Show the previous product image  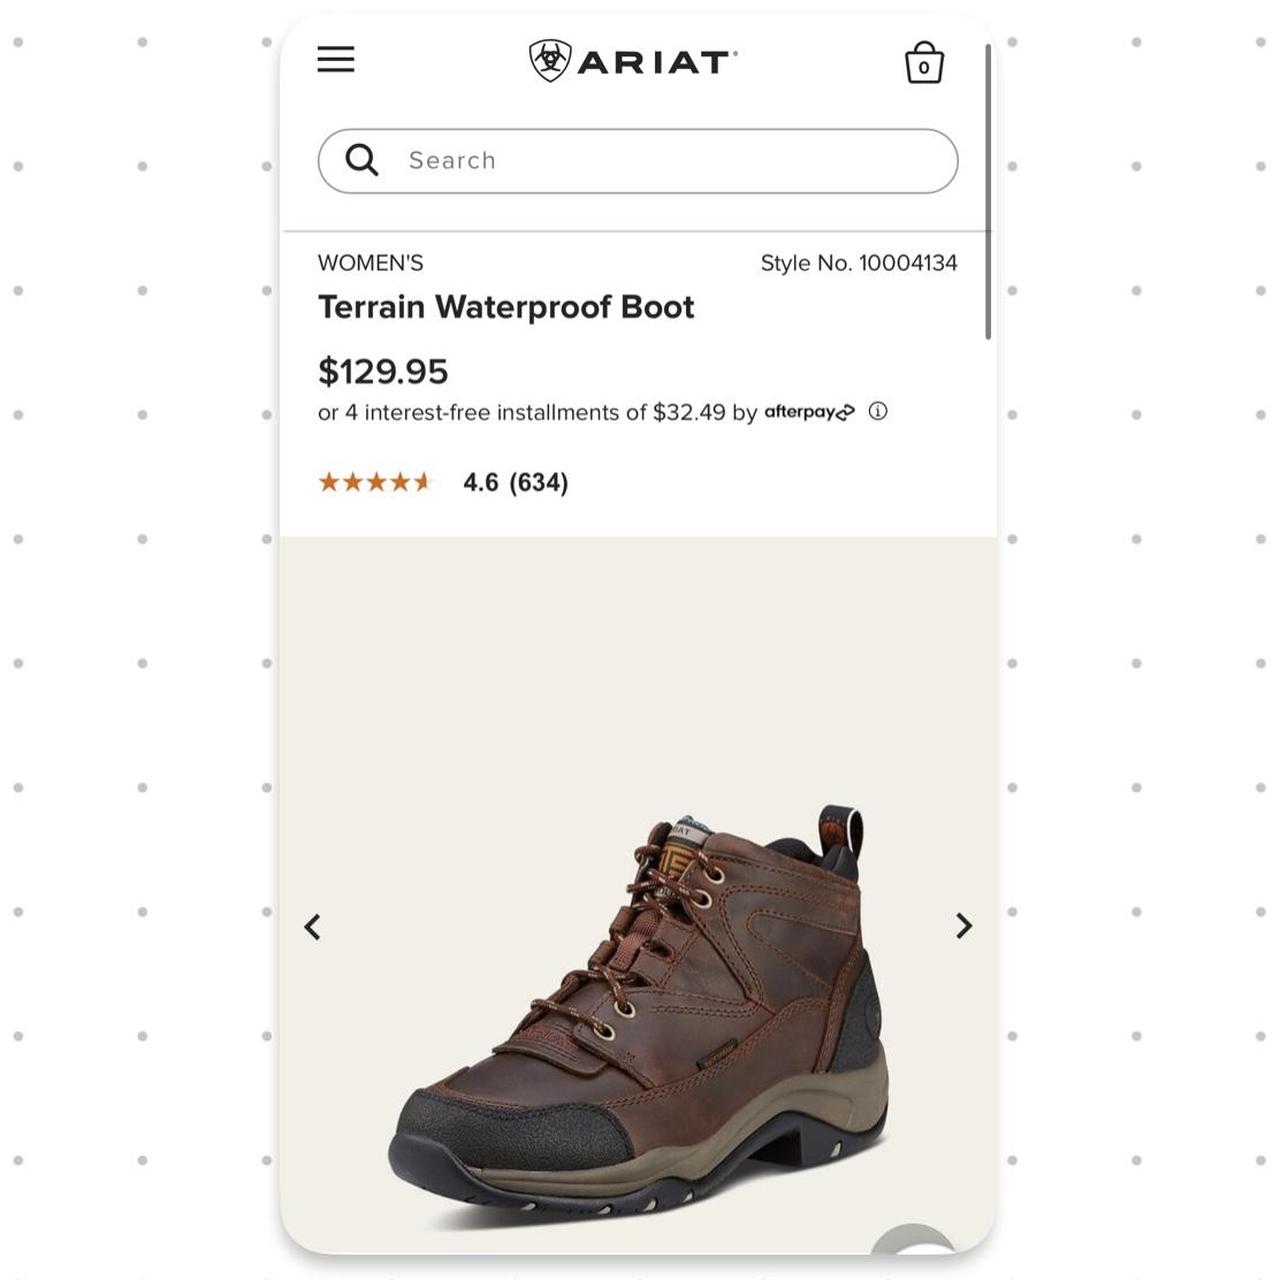(x=312, y=927)
